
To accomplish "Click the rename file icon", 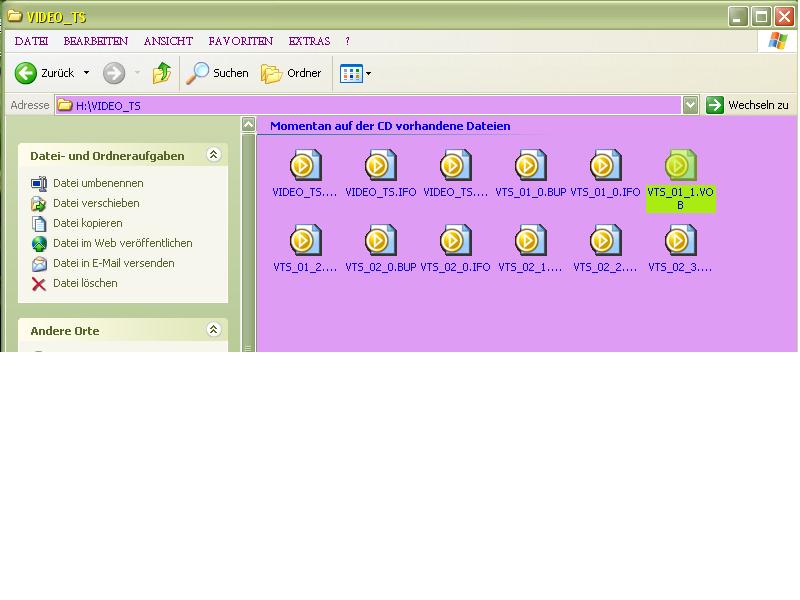I will [x=39, y=183].
